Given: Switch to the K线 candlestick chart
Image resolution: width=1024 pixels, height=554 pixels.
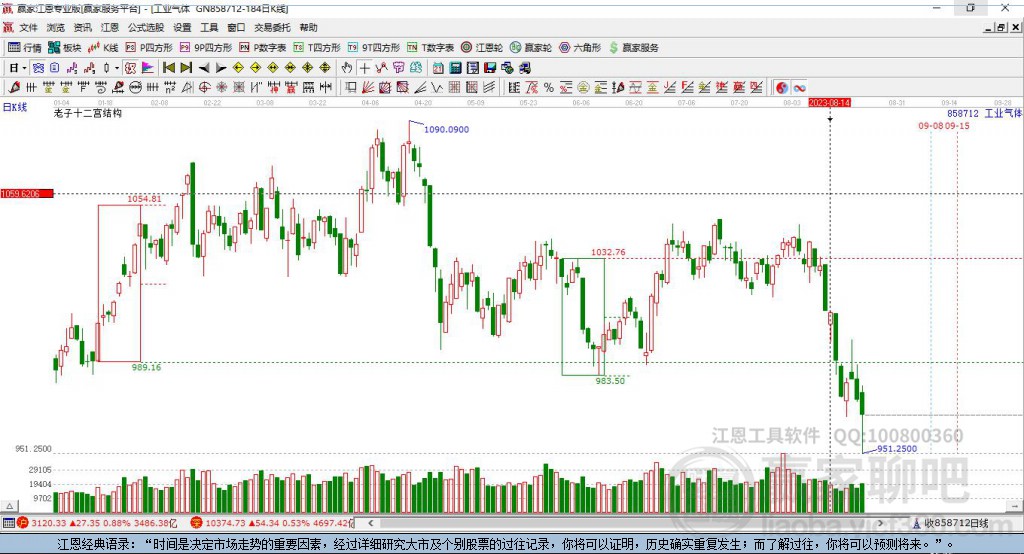Looking at the screenshot, I should (x=103, y=48).
